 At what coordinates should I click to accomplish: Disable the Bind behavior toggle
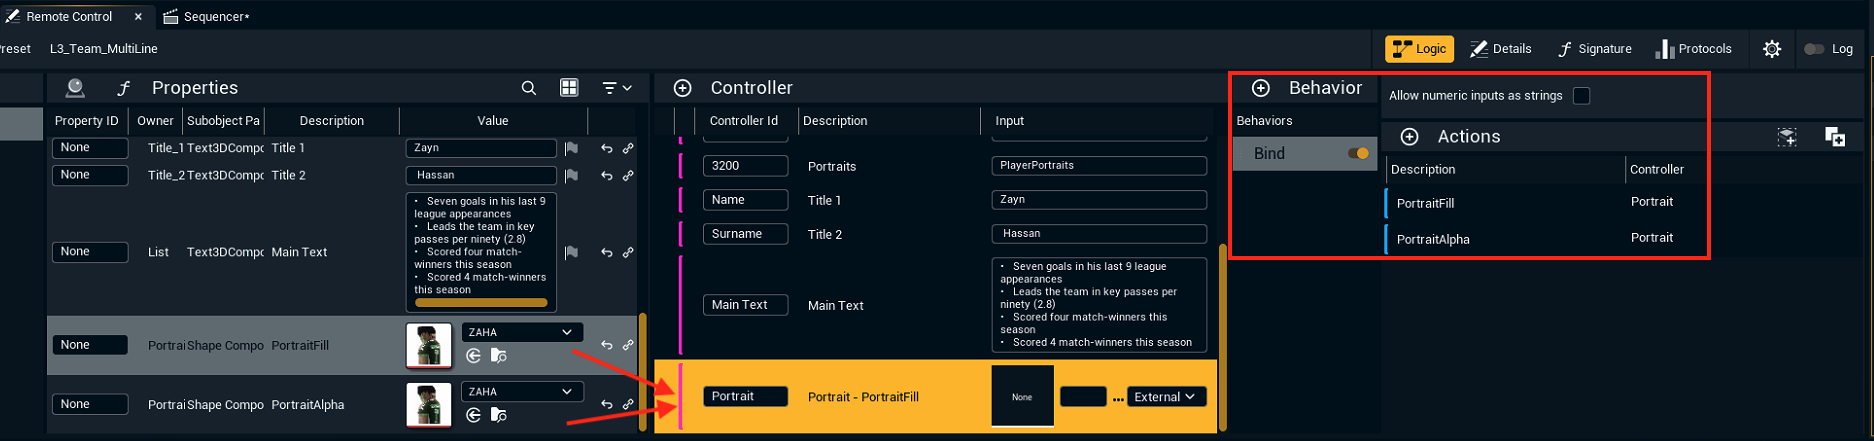coord(1358,154)
